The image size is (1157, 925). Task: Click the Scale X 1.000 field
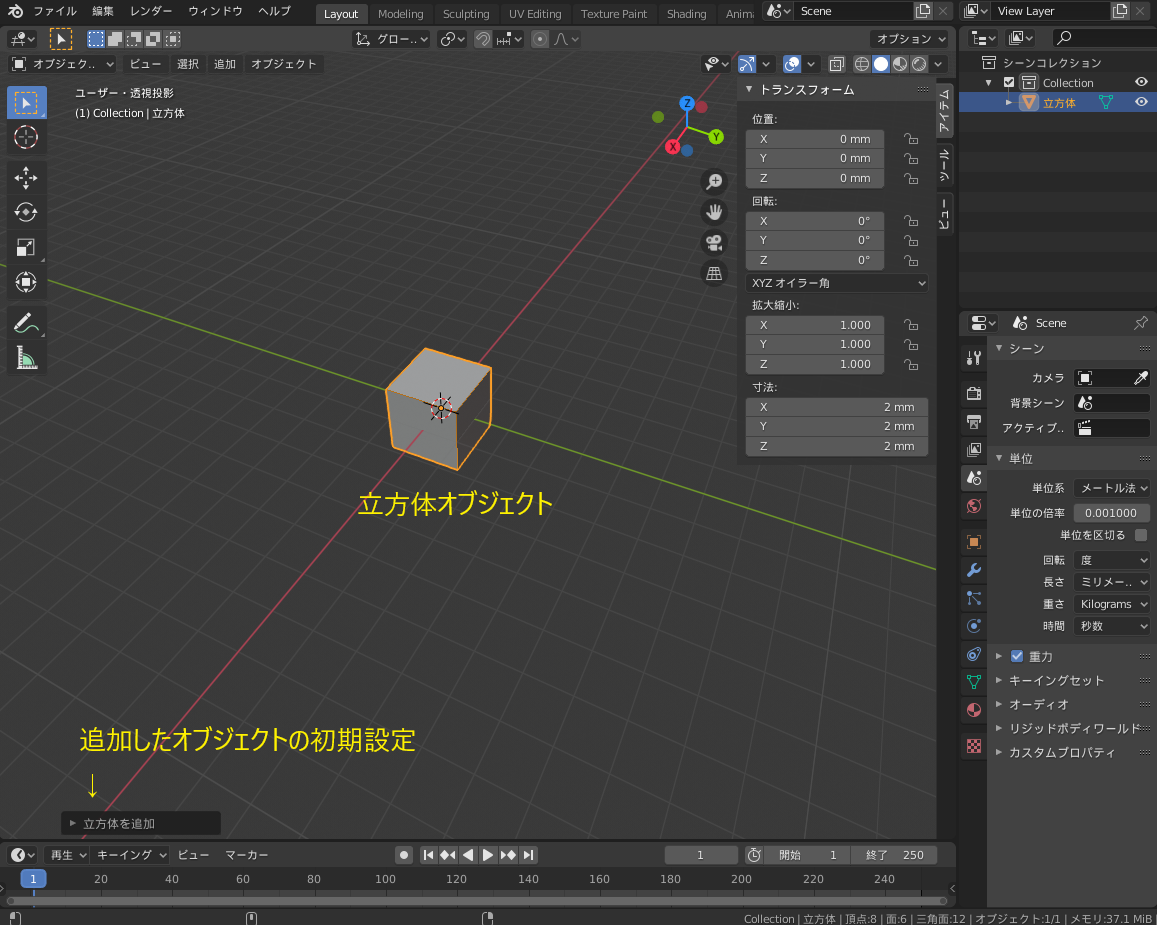click(815, 325)
